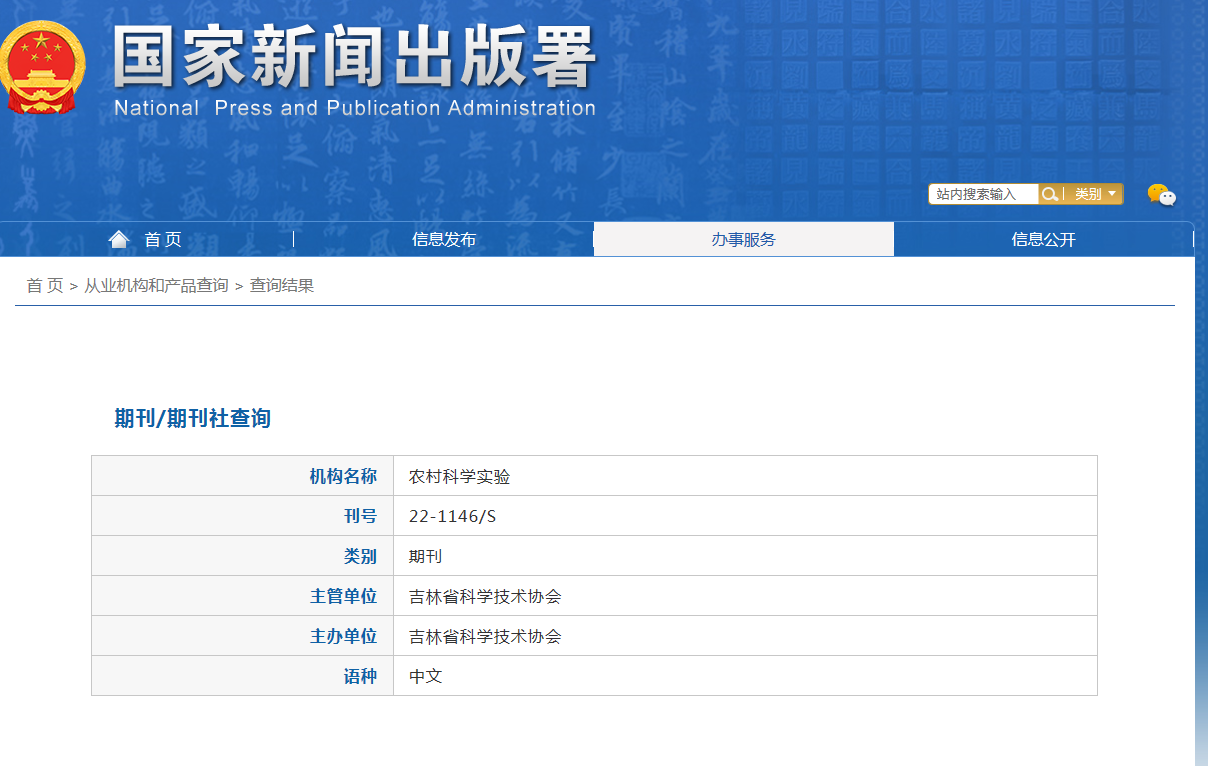Select the 中文 language value cell
This screenshot has width=1208, height=766.
tap(425, 677)
